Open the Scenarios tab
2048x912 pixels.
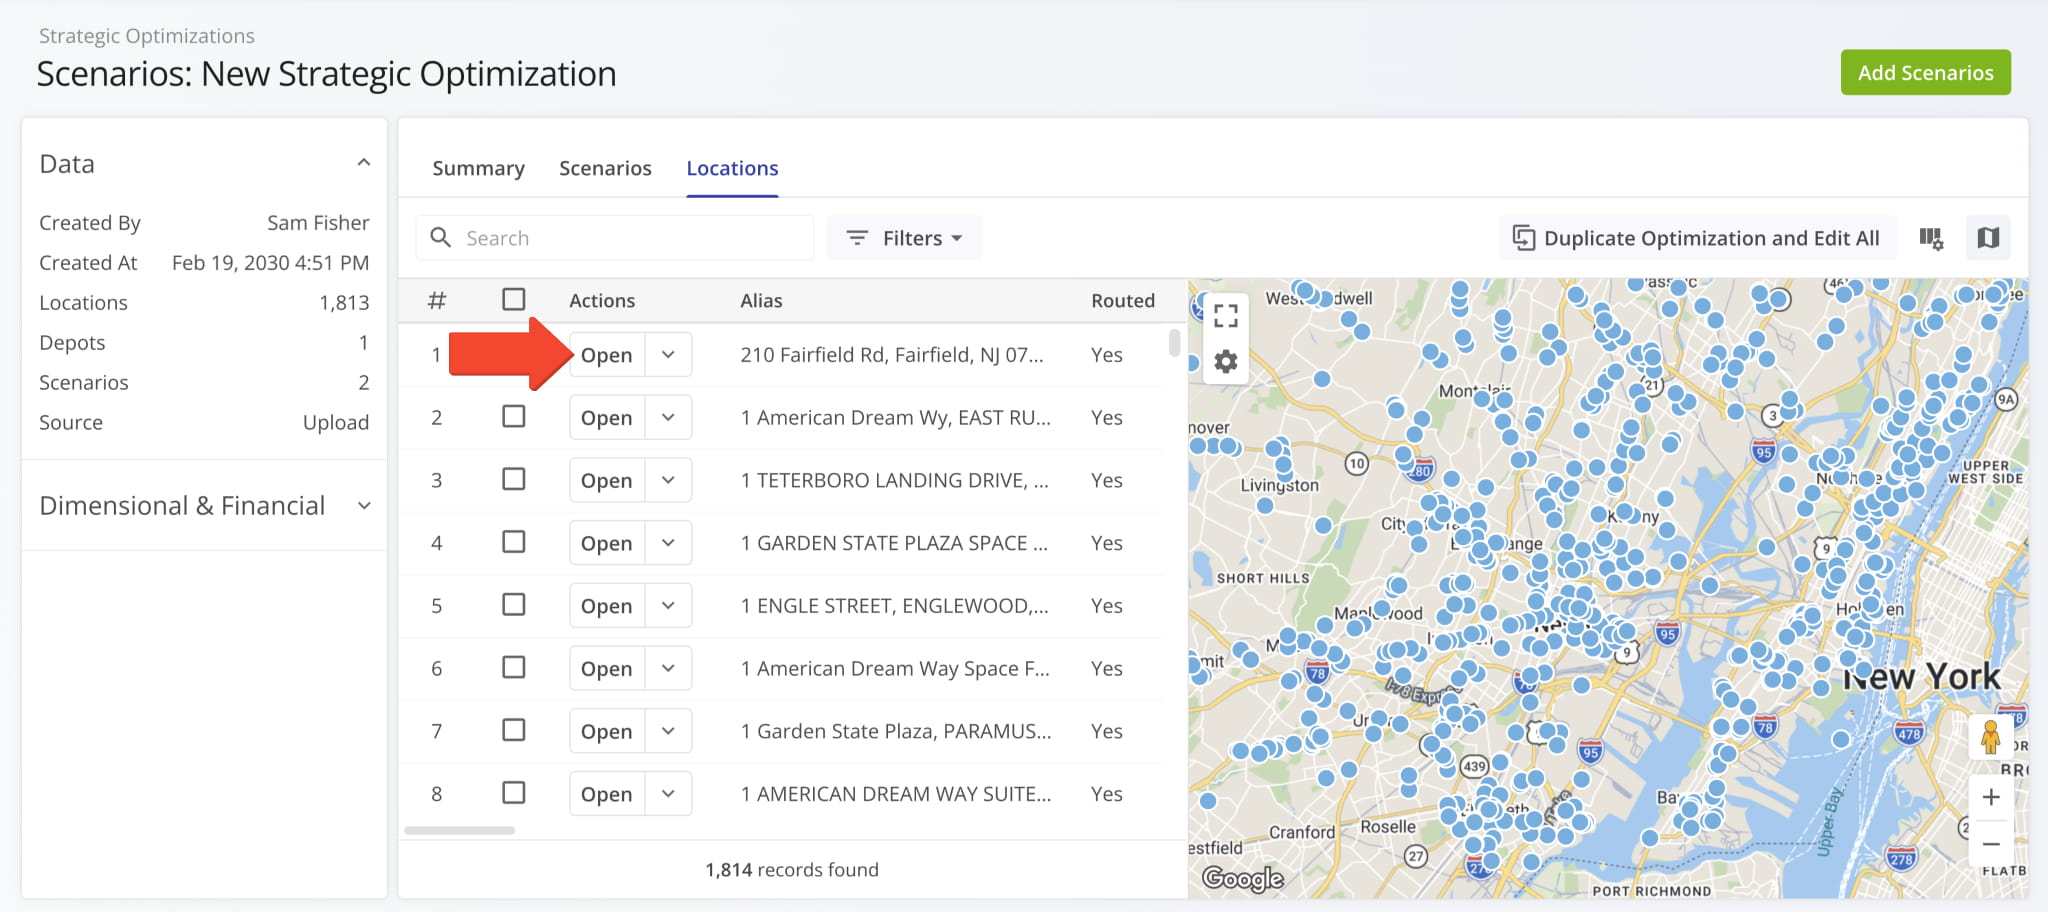coord(605,168)
